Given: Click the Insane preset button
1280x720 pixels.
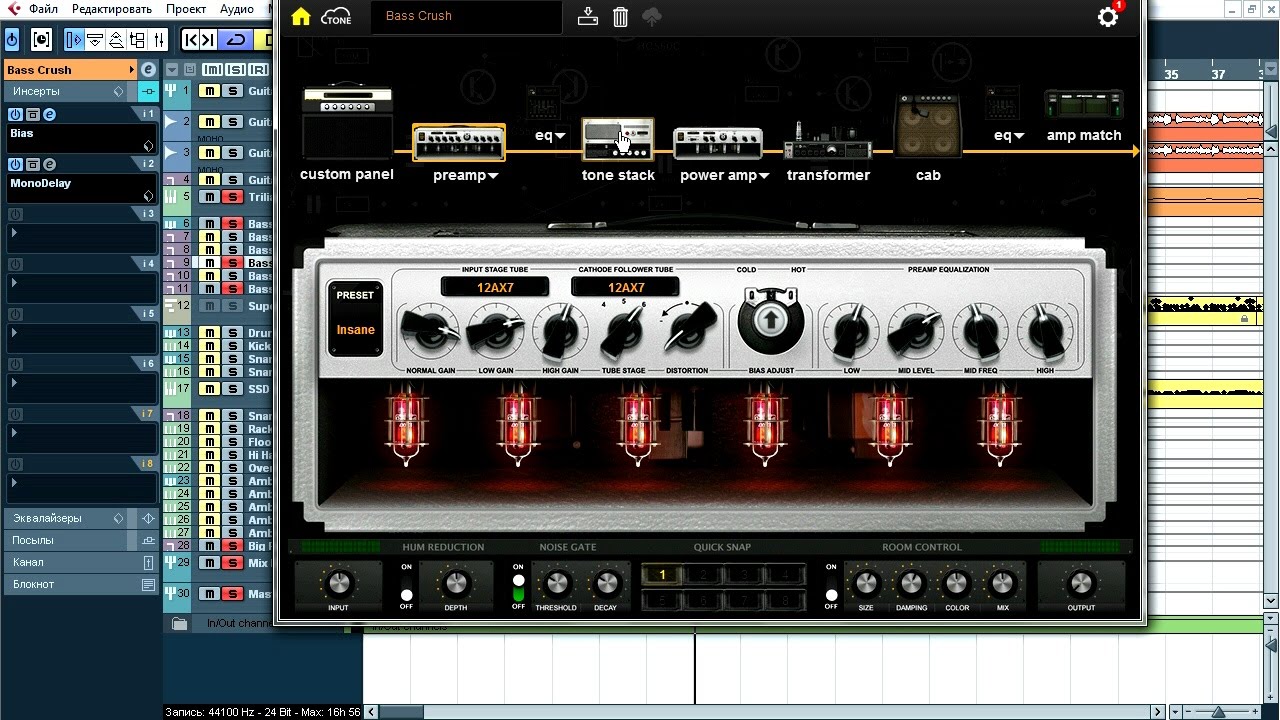Looking at the screenshot, I should [355, 330].
